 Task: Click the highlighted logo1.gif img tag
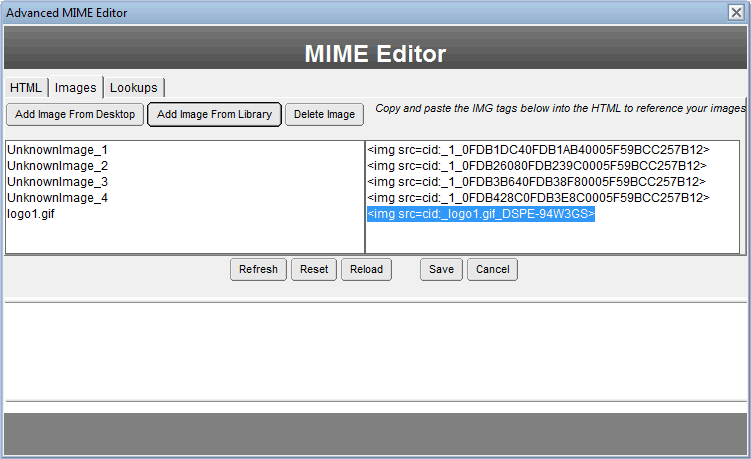pyautogui.click(x=481, y=214)
